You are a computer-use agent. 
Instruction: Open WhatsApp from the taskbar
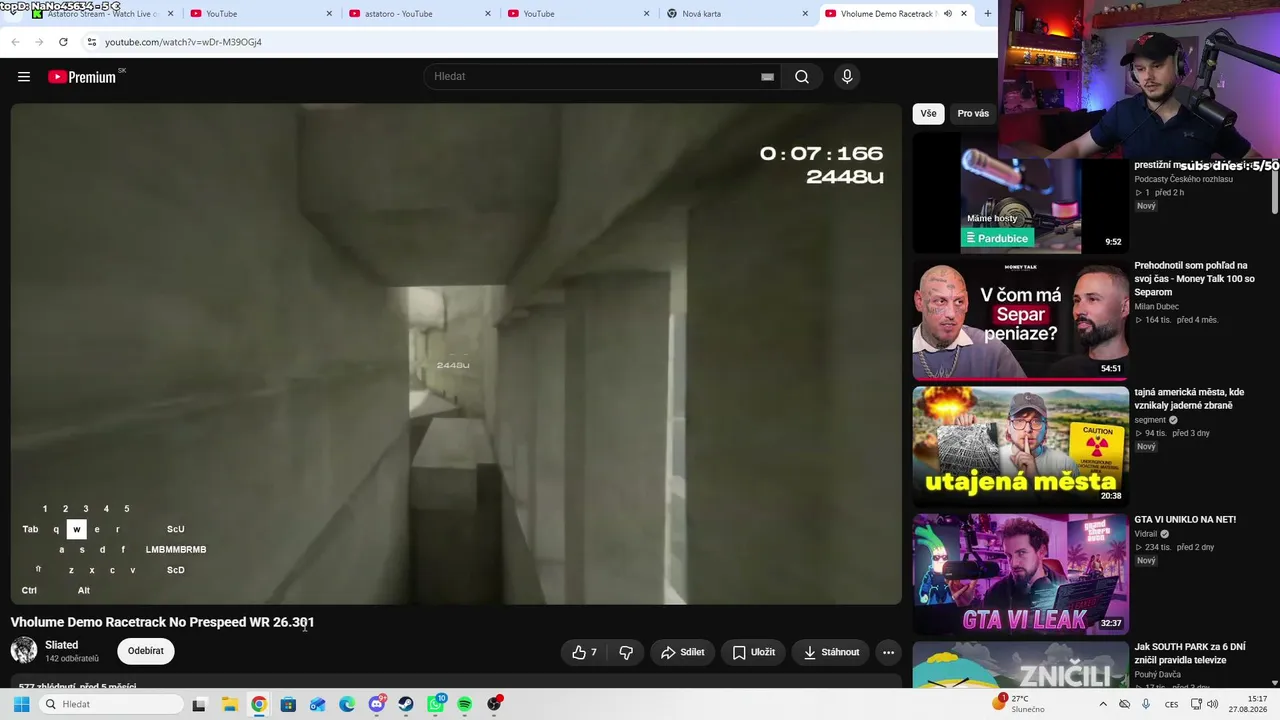tap(436, 704)
